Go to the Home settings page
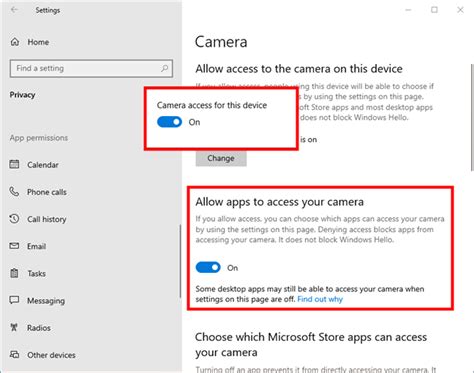474x373 pixels. pyautogui.click(x=38, y=42)
